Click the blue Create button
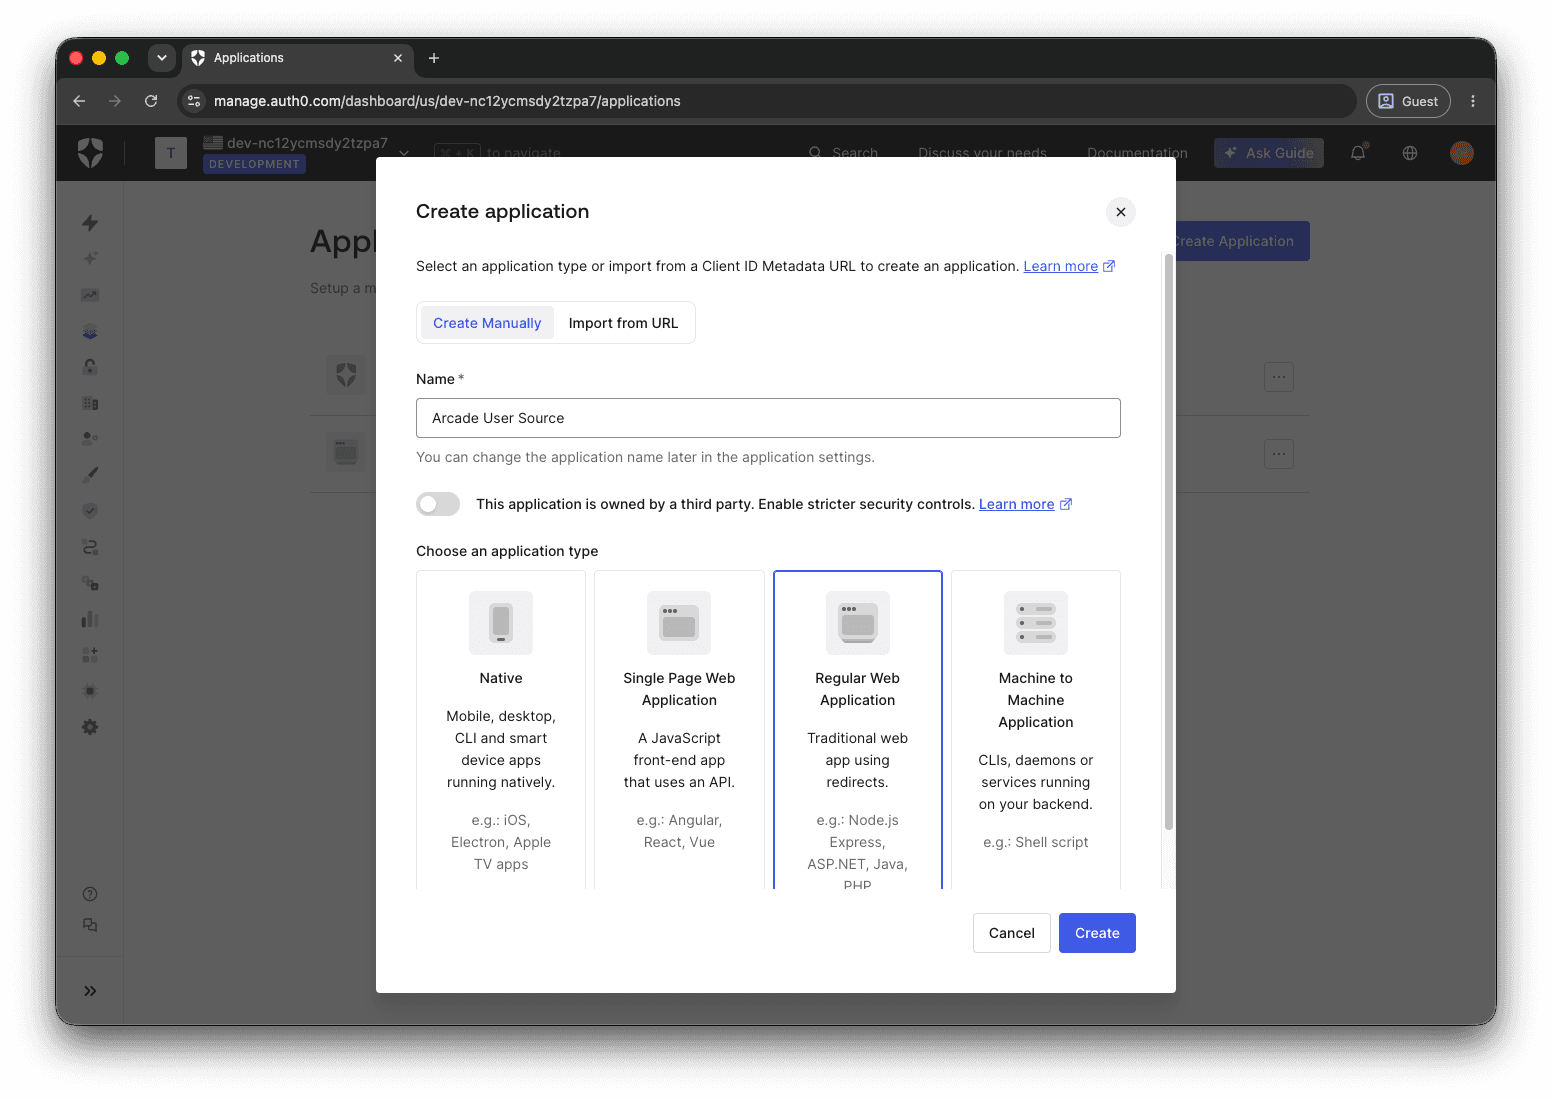Viewport: 1552px width, 1099px height. coord(1097,933)
